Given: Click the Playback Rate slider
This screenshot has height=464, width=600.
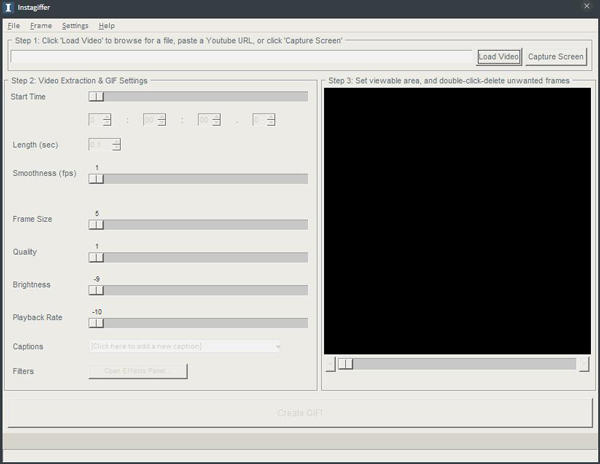Looking at the screenshot, I should (198, 323).
